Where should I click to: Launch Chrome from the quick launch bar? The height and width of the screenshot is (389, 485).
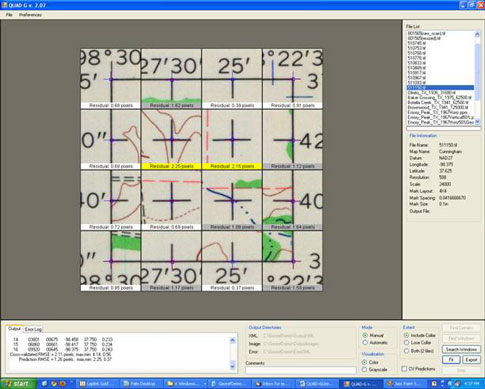[x=54, y=384]
